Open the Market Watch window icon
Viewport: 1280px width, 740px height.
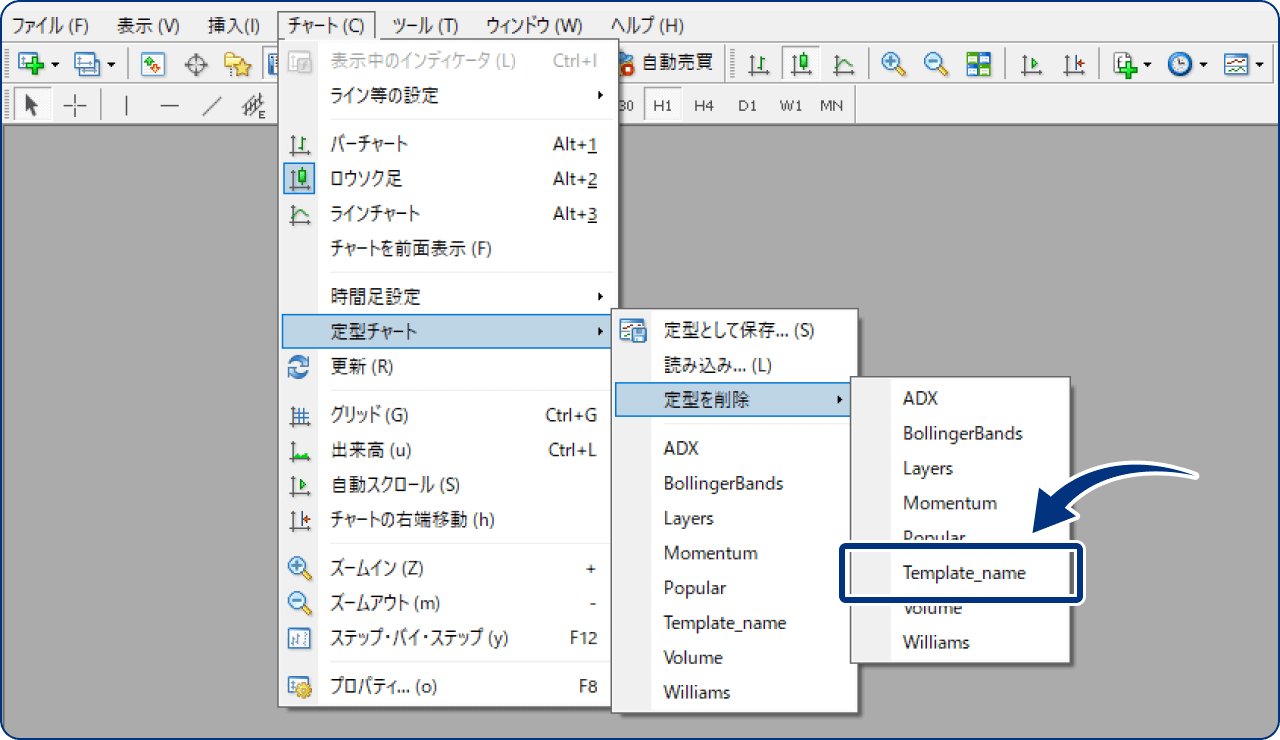coord(152,65)
